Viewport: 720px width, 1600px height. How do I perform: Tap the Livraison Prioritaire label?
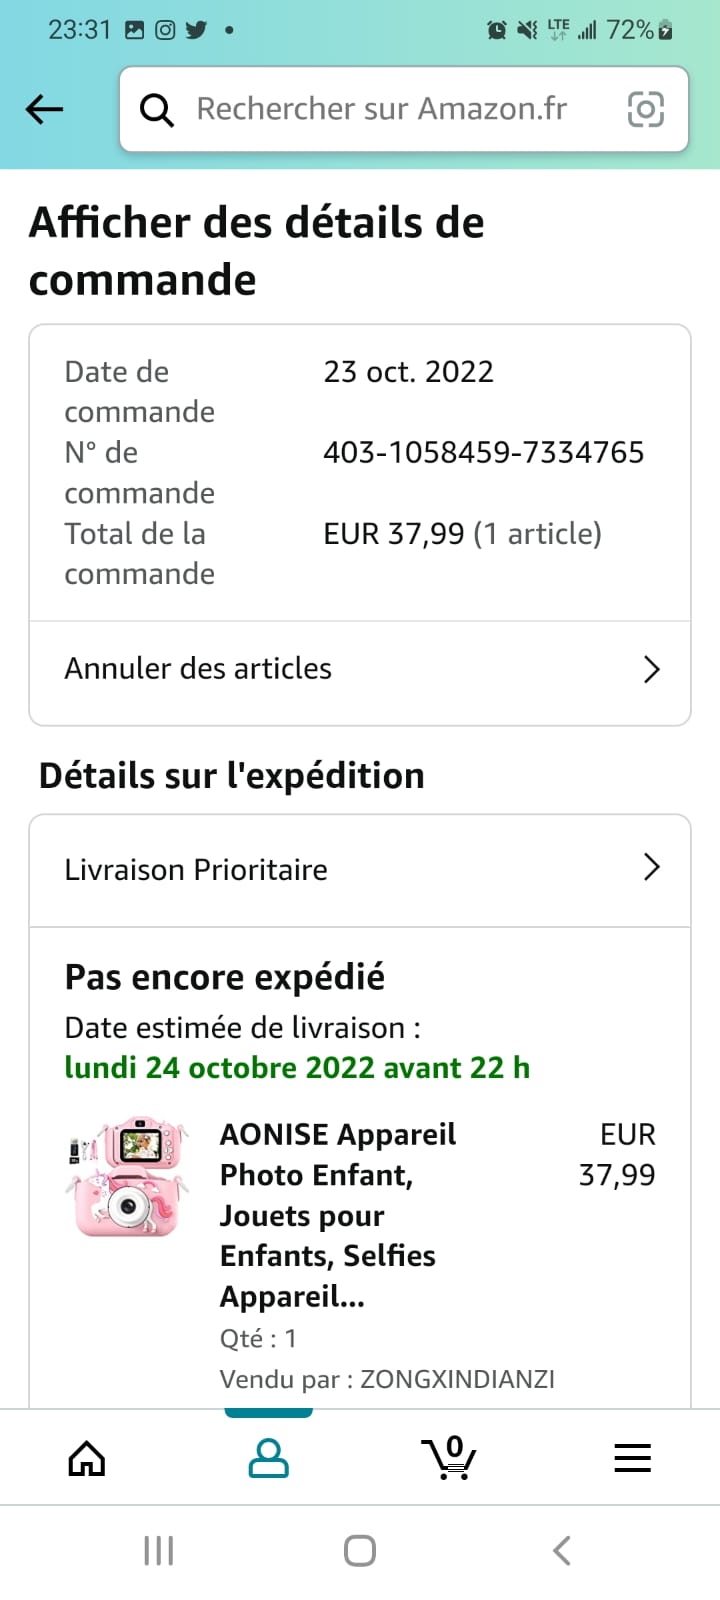(x=196, y=870)
